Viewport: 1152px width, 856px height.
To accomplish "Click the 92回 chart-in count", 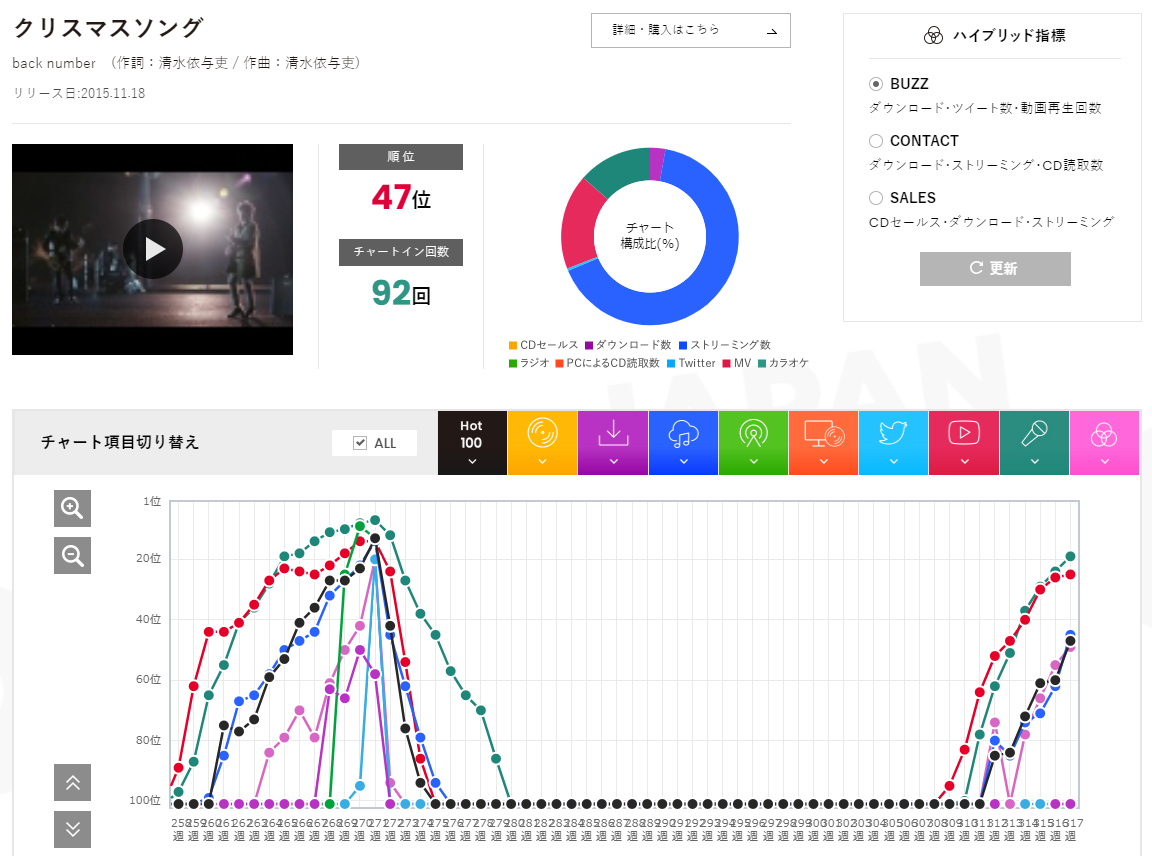I will 401,293.
